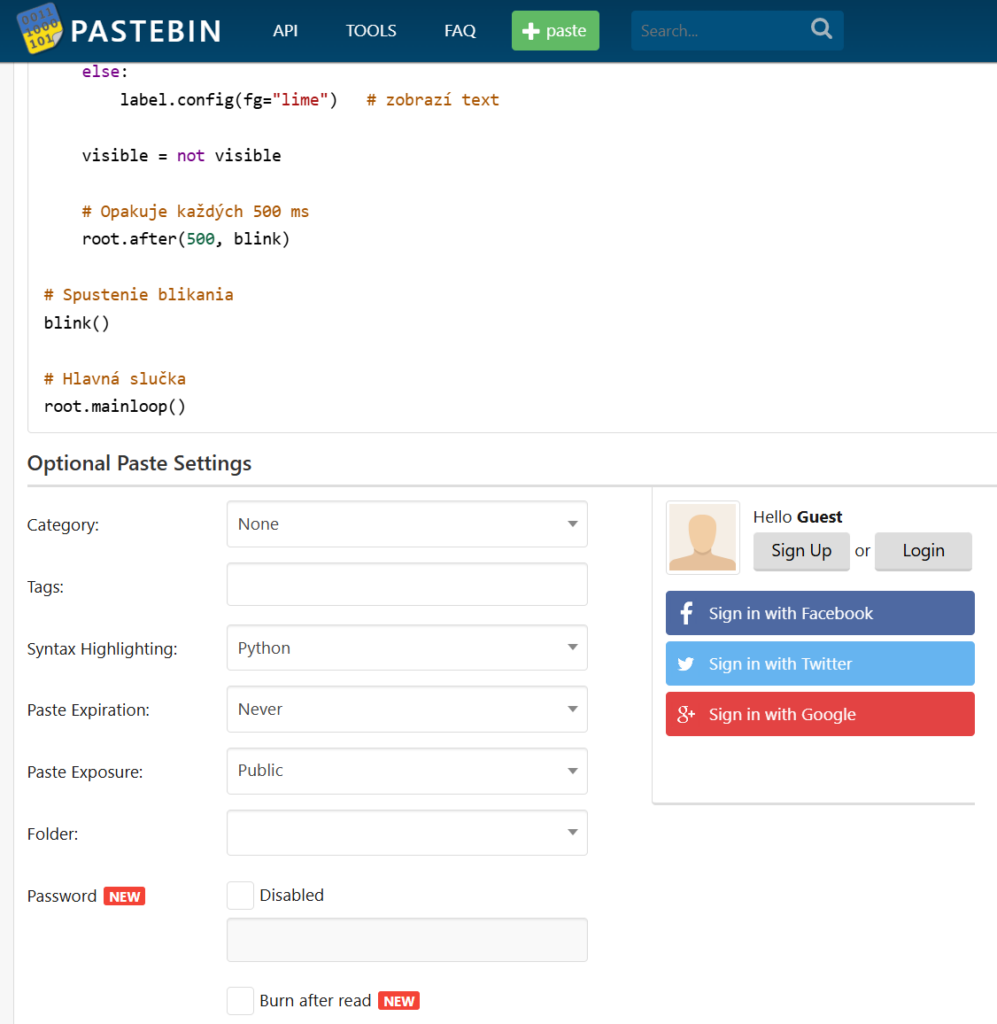Click the 'Optional Paste Settings' heading
The width and height of the screenshot is (997, 1024).
pos(139,463)
